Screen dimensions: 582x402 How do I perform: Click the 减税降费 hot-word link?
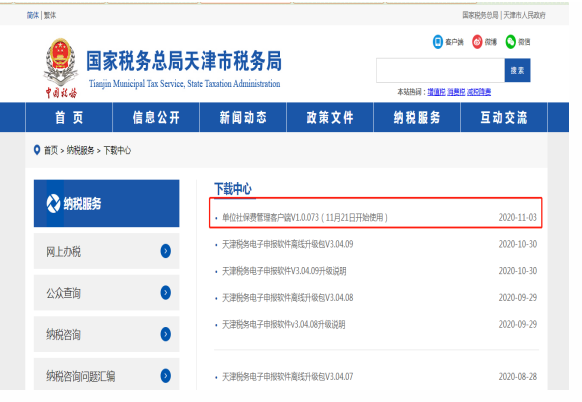tap(479, 92)
